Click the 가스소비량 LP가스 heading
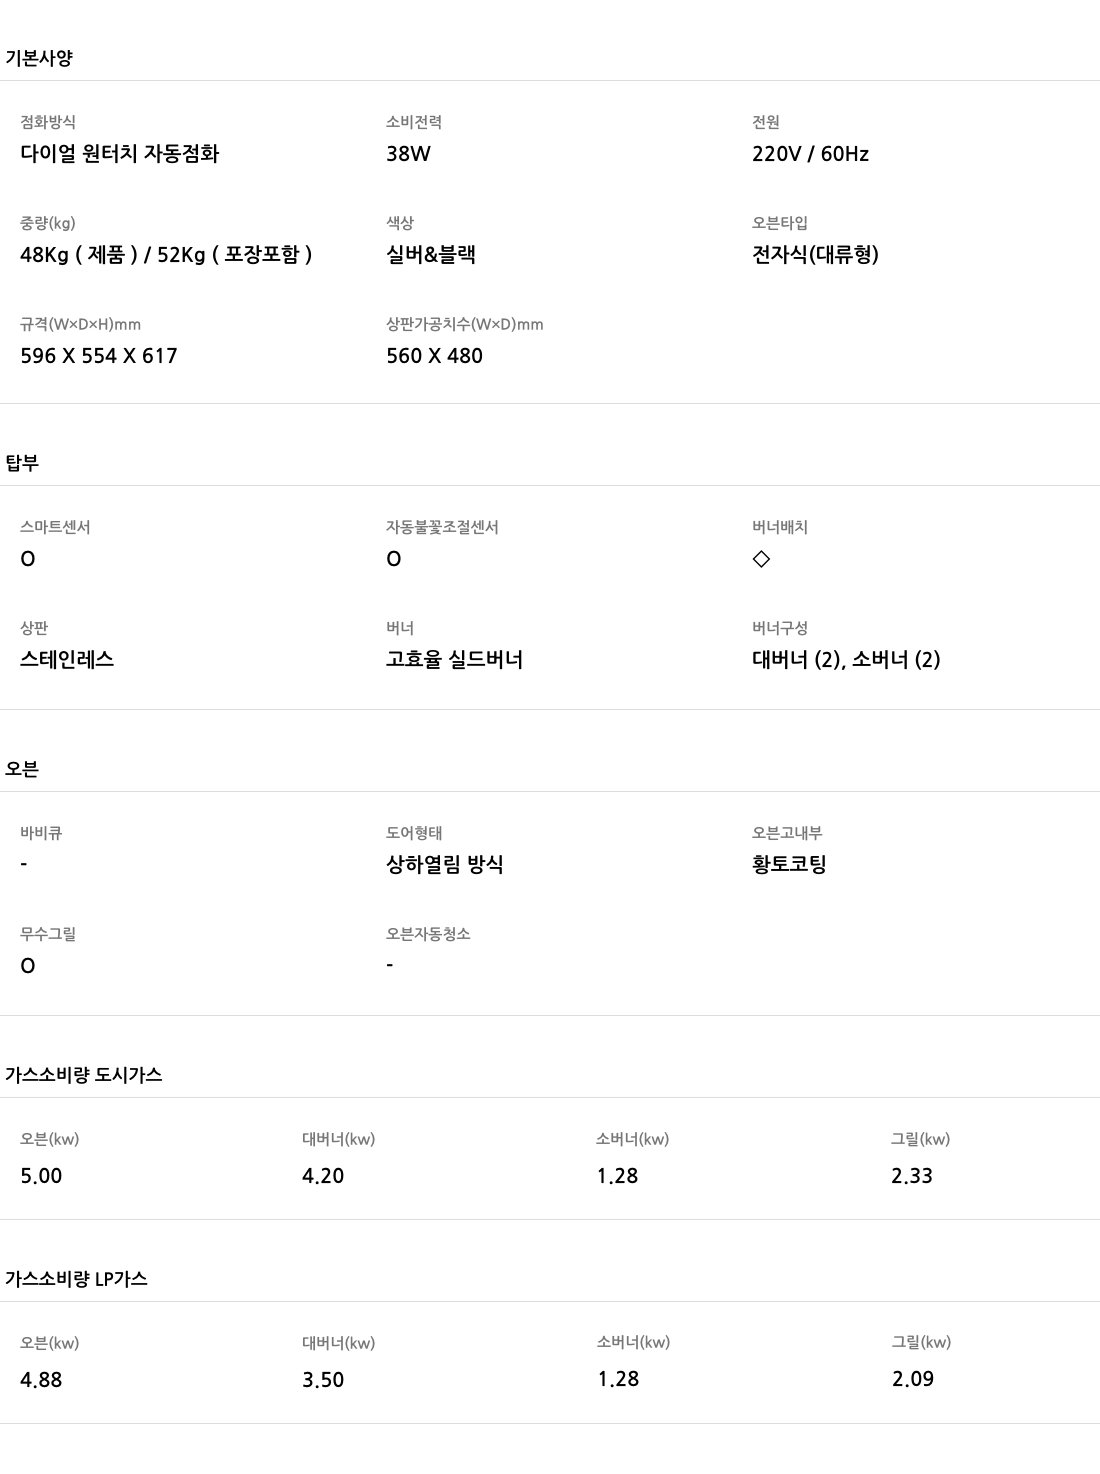Viewport: 1100px width, 1474px height. point(76,1279)
